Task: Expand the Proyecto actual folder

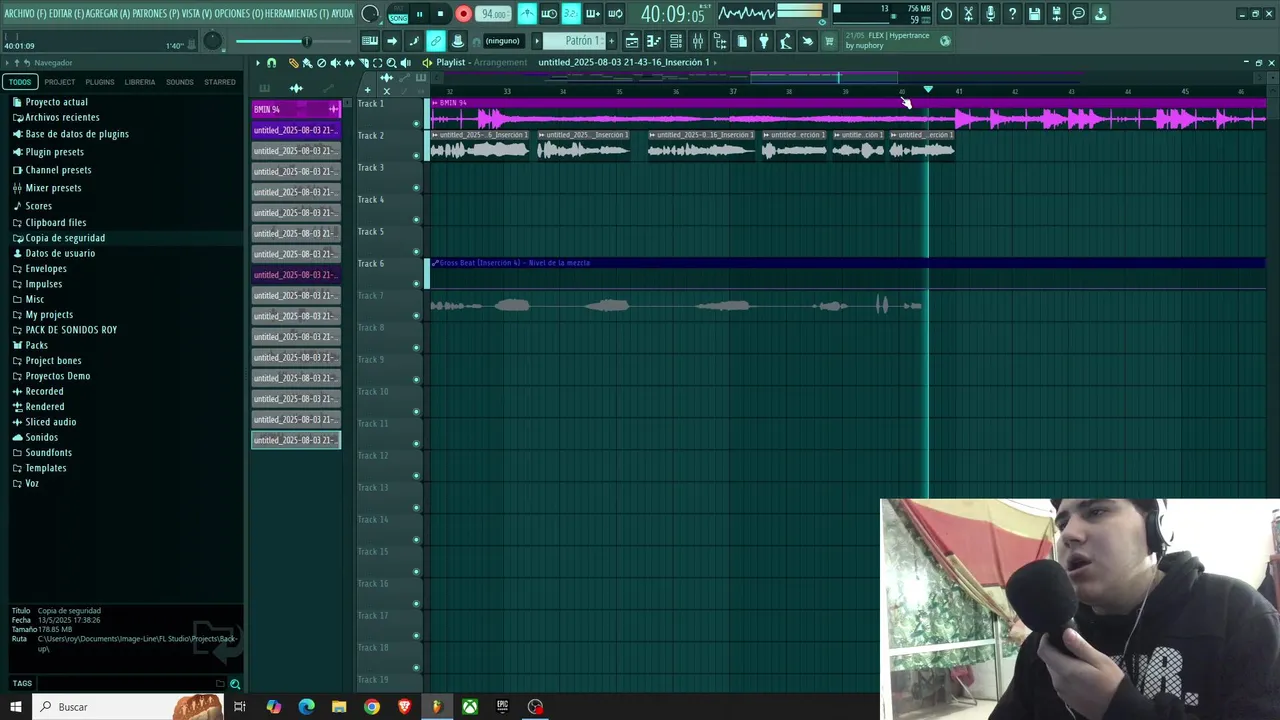Action: (x=56, y=102)
